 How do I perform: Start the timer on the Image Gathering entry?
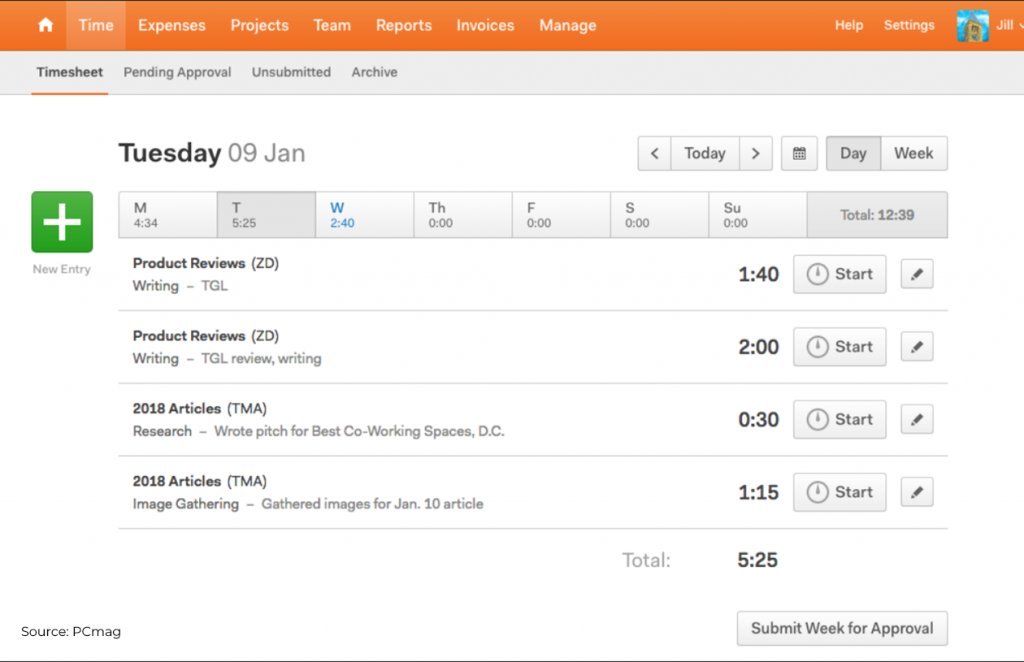point(839,491)
